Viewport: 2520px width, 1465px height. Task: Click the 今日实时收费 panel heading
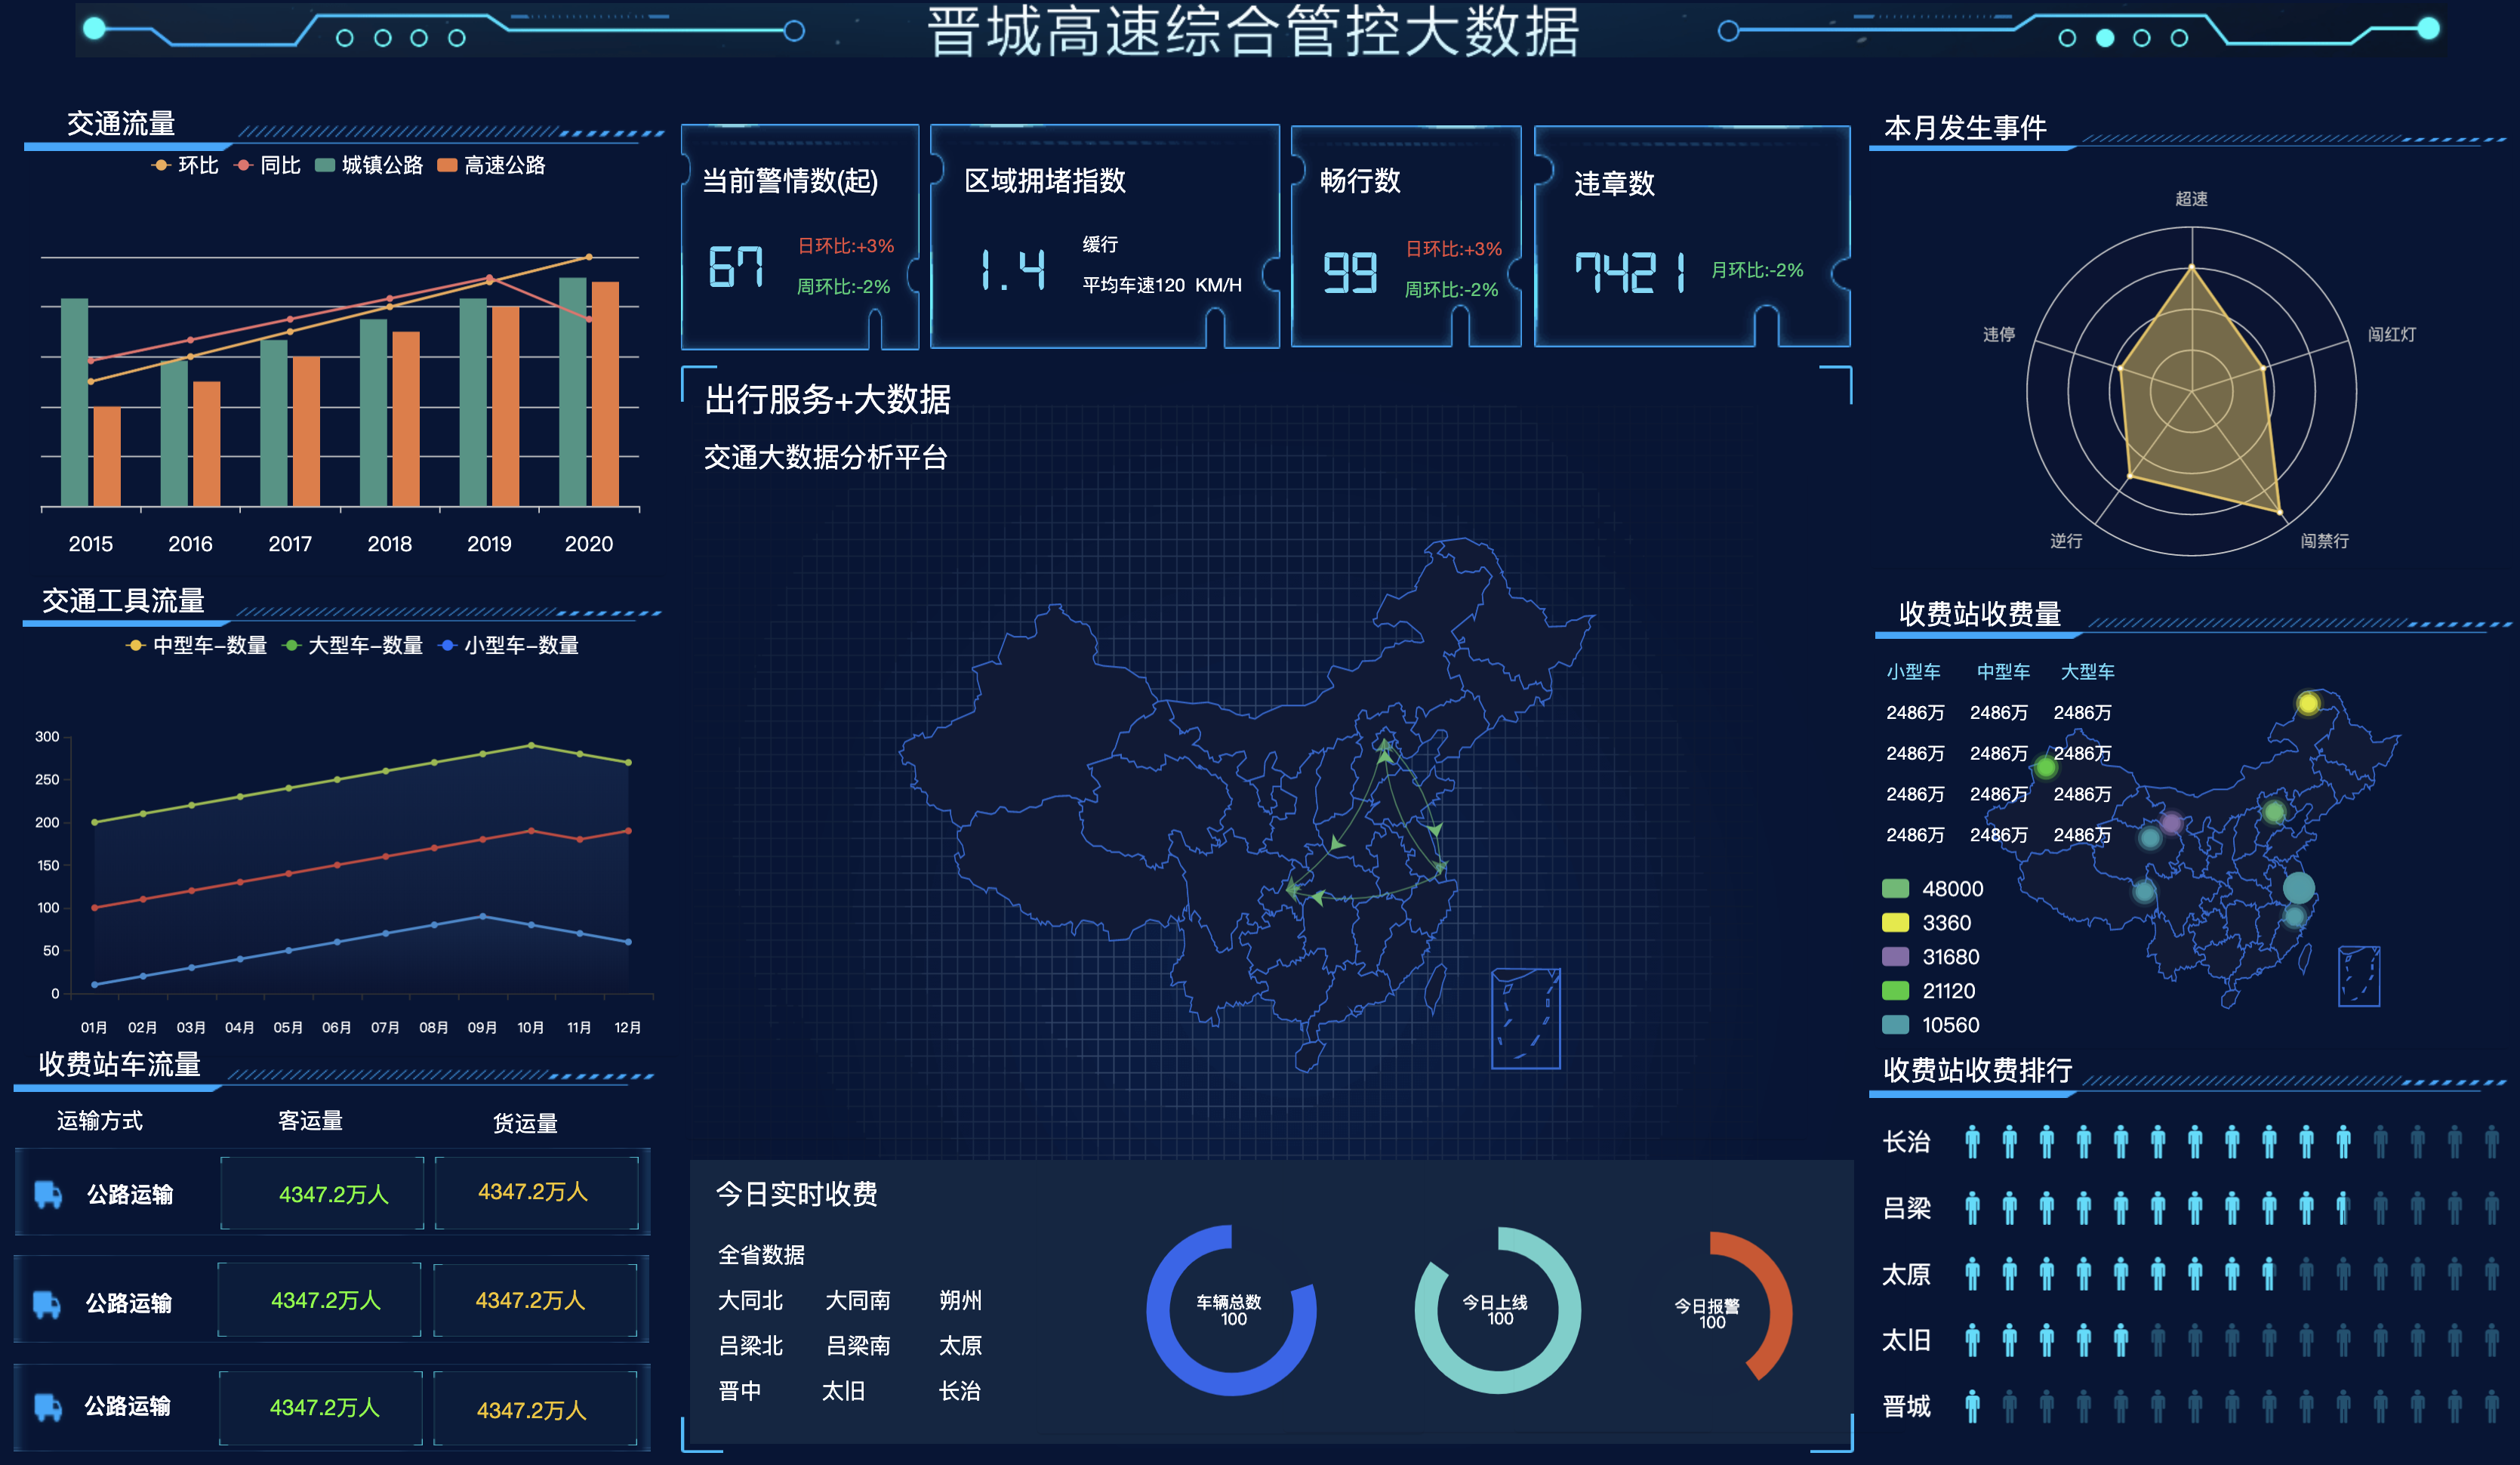pos(796,1194)
